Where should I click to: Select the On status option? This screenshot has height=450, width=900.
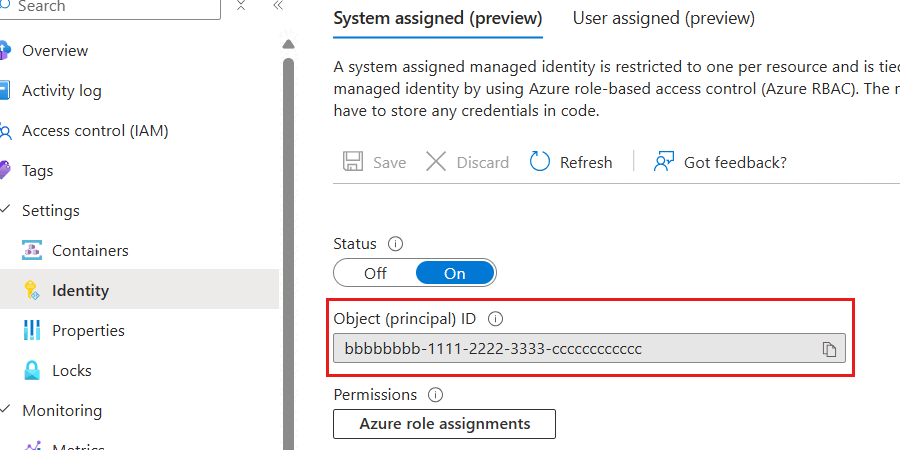[455, 273]
